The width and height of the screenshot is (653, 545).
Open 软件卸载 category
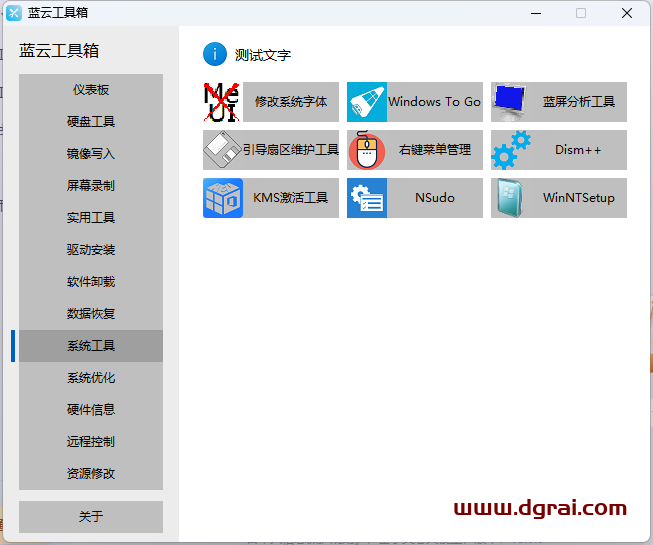coord(91,282)
